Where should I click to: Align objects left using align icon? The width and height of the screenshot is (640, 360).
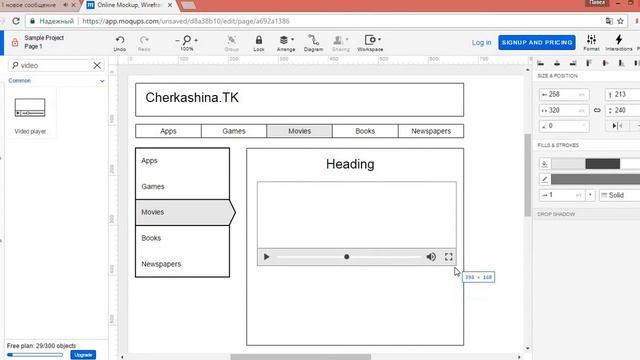pyautogui.click(x=541, y=63)
